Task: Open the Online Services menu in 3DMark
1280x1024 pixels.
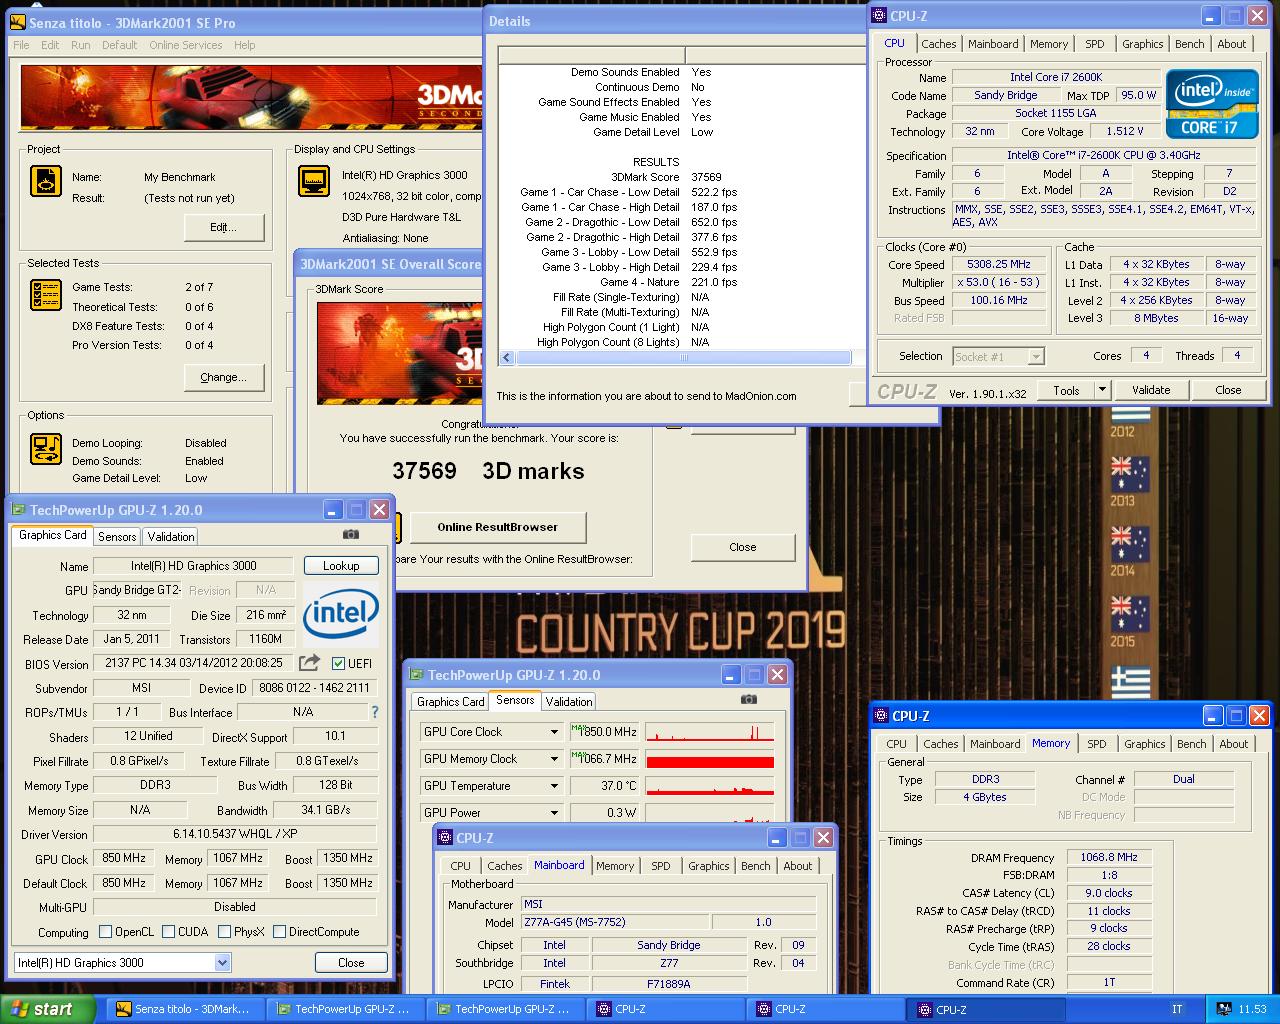Action: (x=186, y=45)
